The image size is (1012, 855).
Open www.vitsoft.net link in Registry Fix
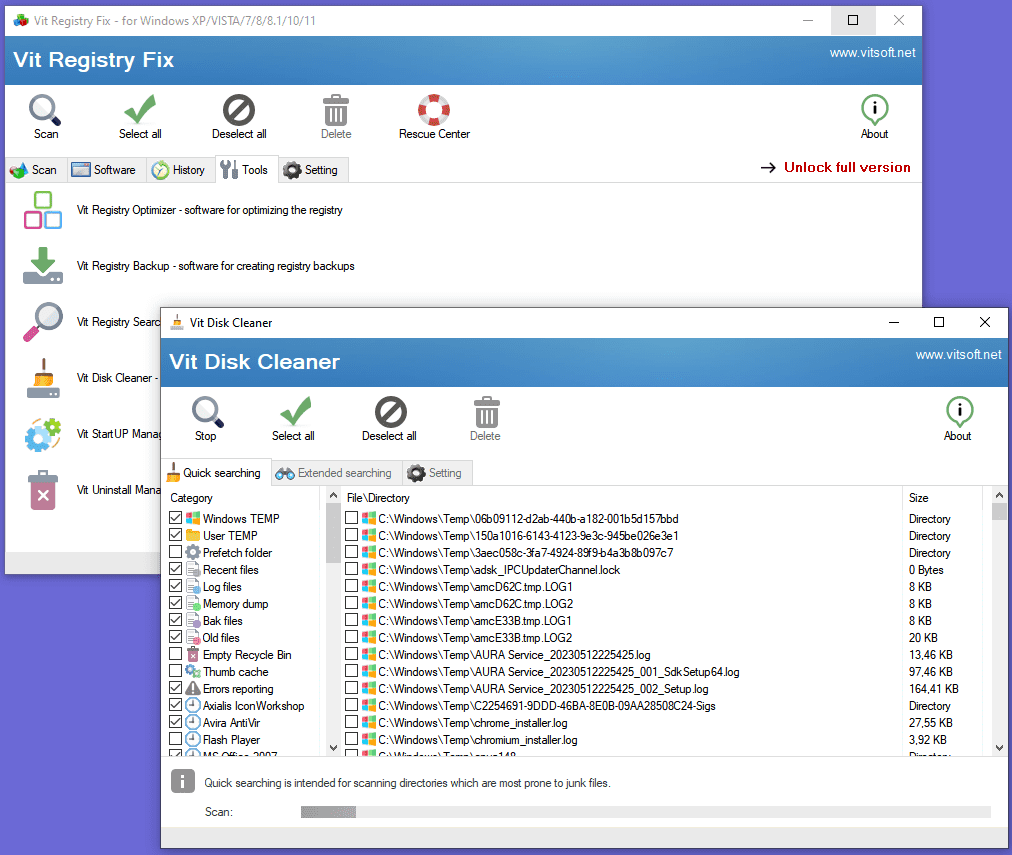coord(872,53)
